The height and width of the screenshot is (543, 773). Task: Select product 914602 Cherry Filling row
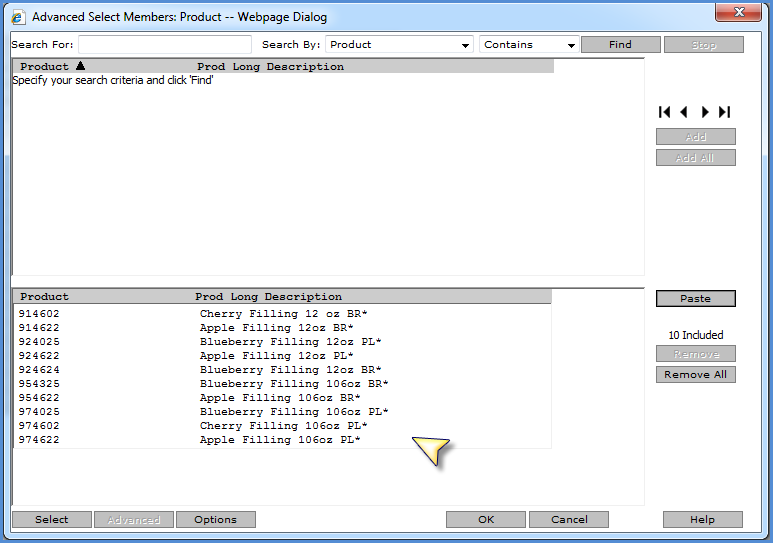[x=282, y=314]
